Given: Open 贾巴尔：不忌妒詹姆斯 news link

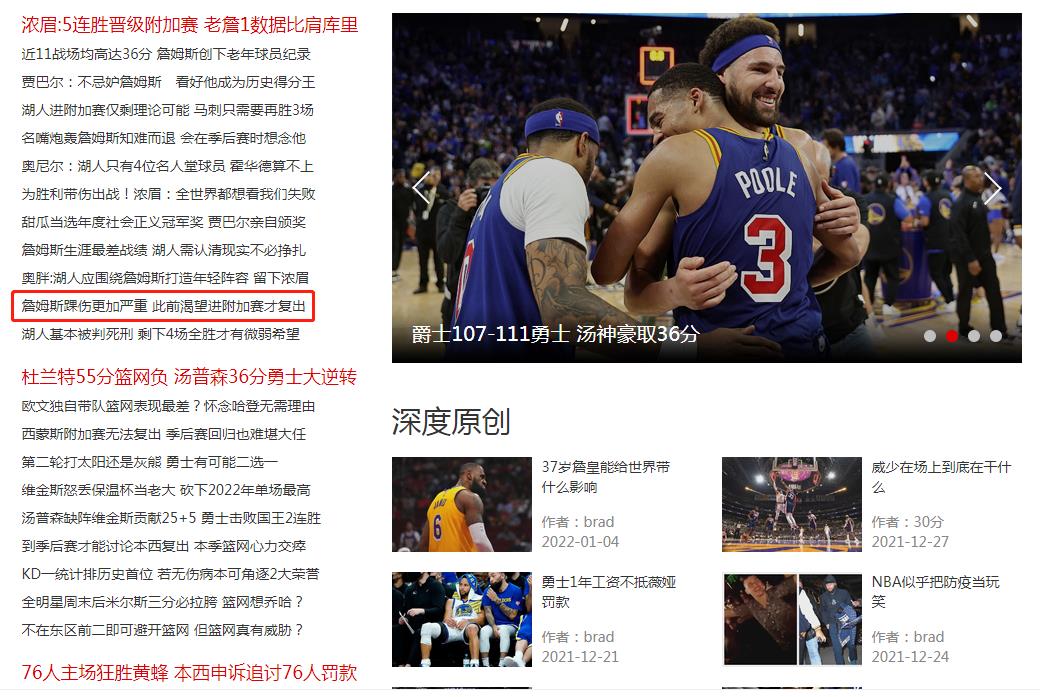Looking at the screenshot, I should tap(168, 82).
